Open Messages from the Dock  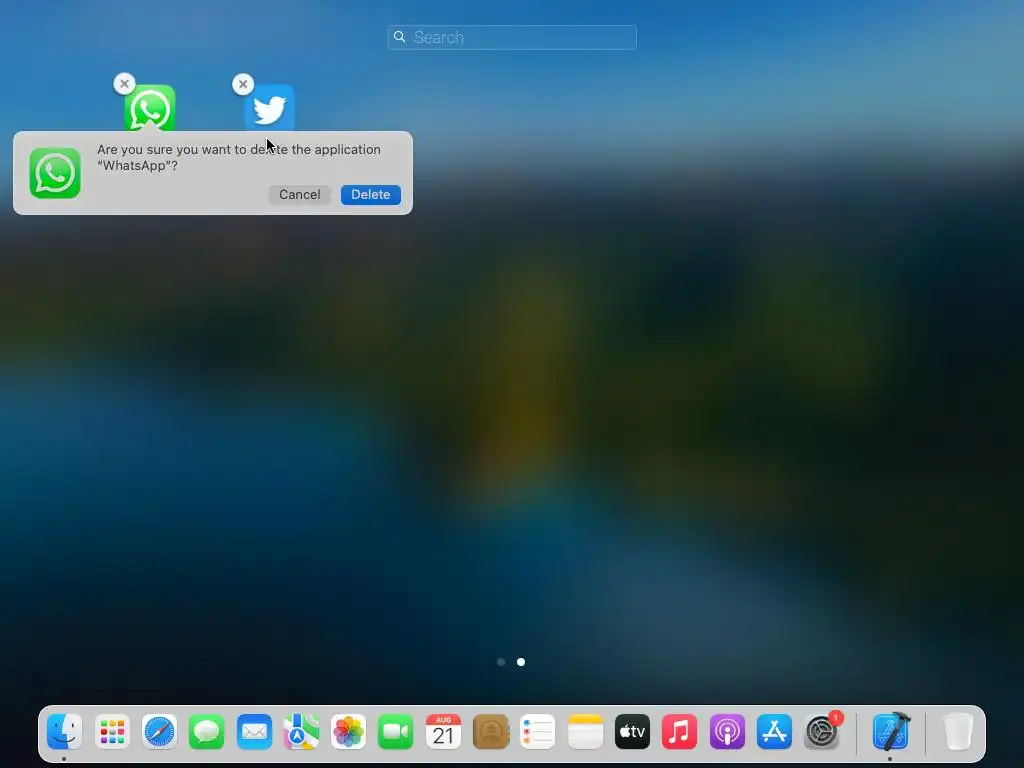[206, 731]
